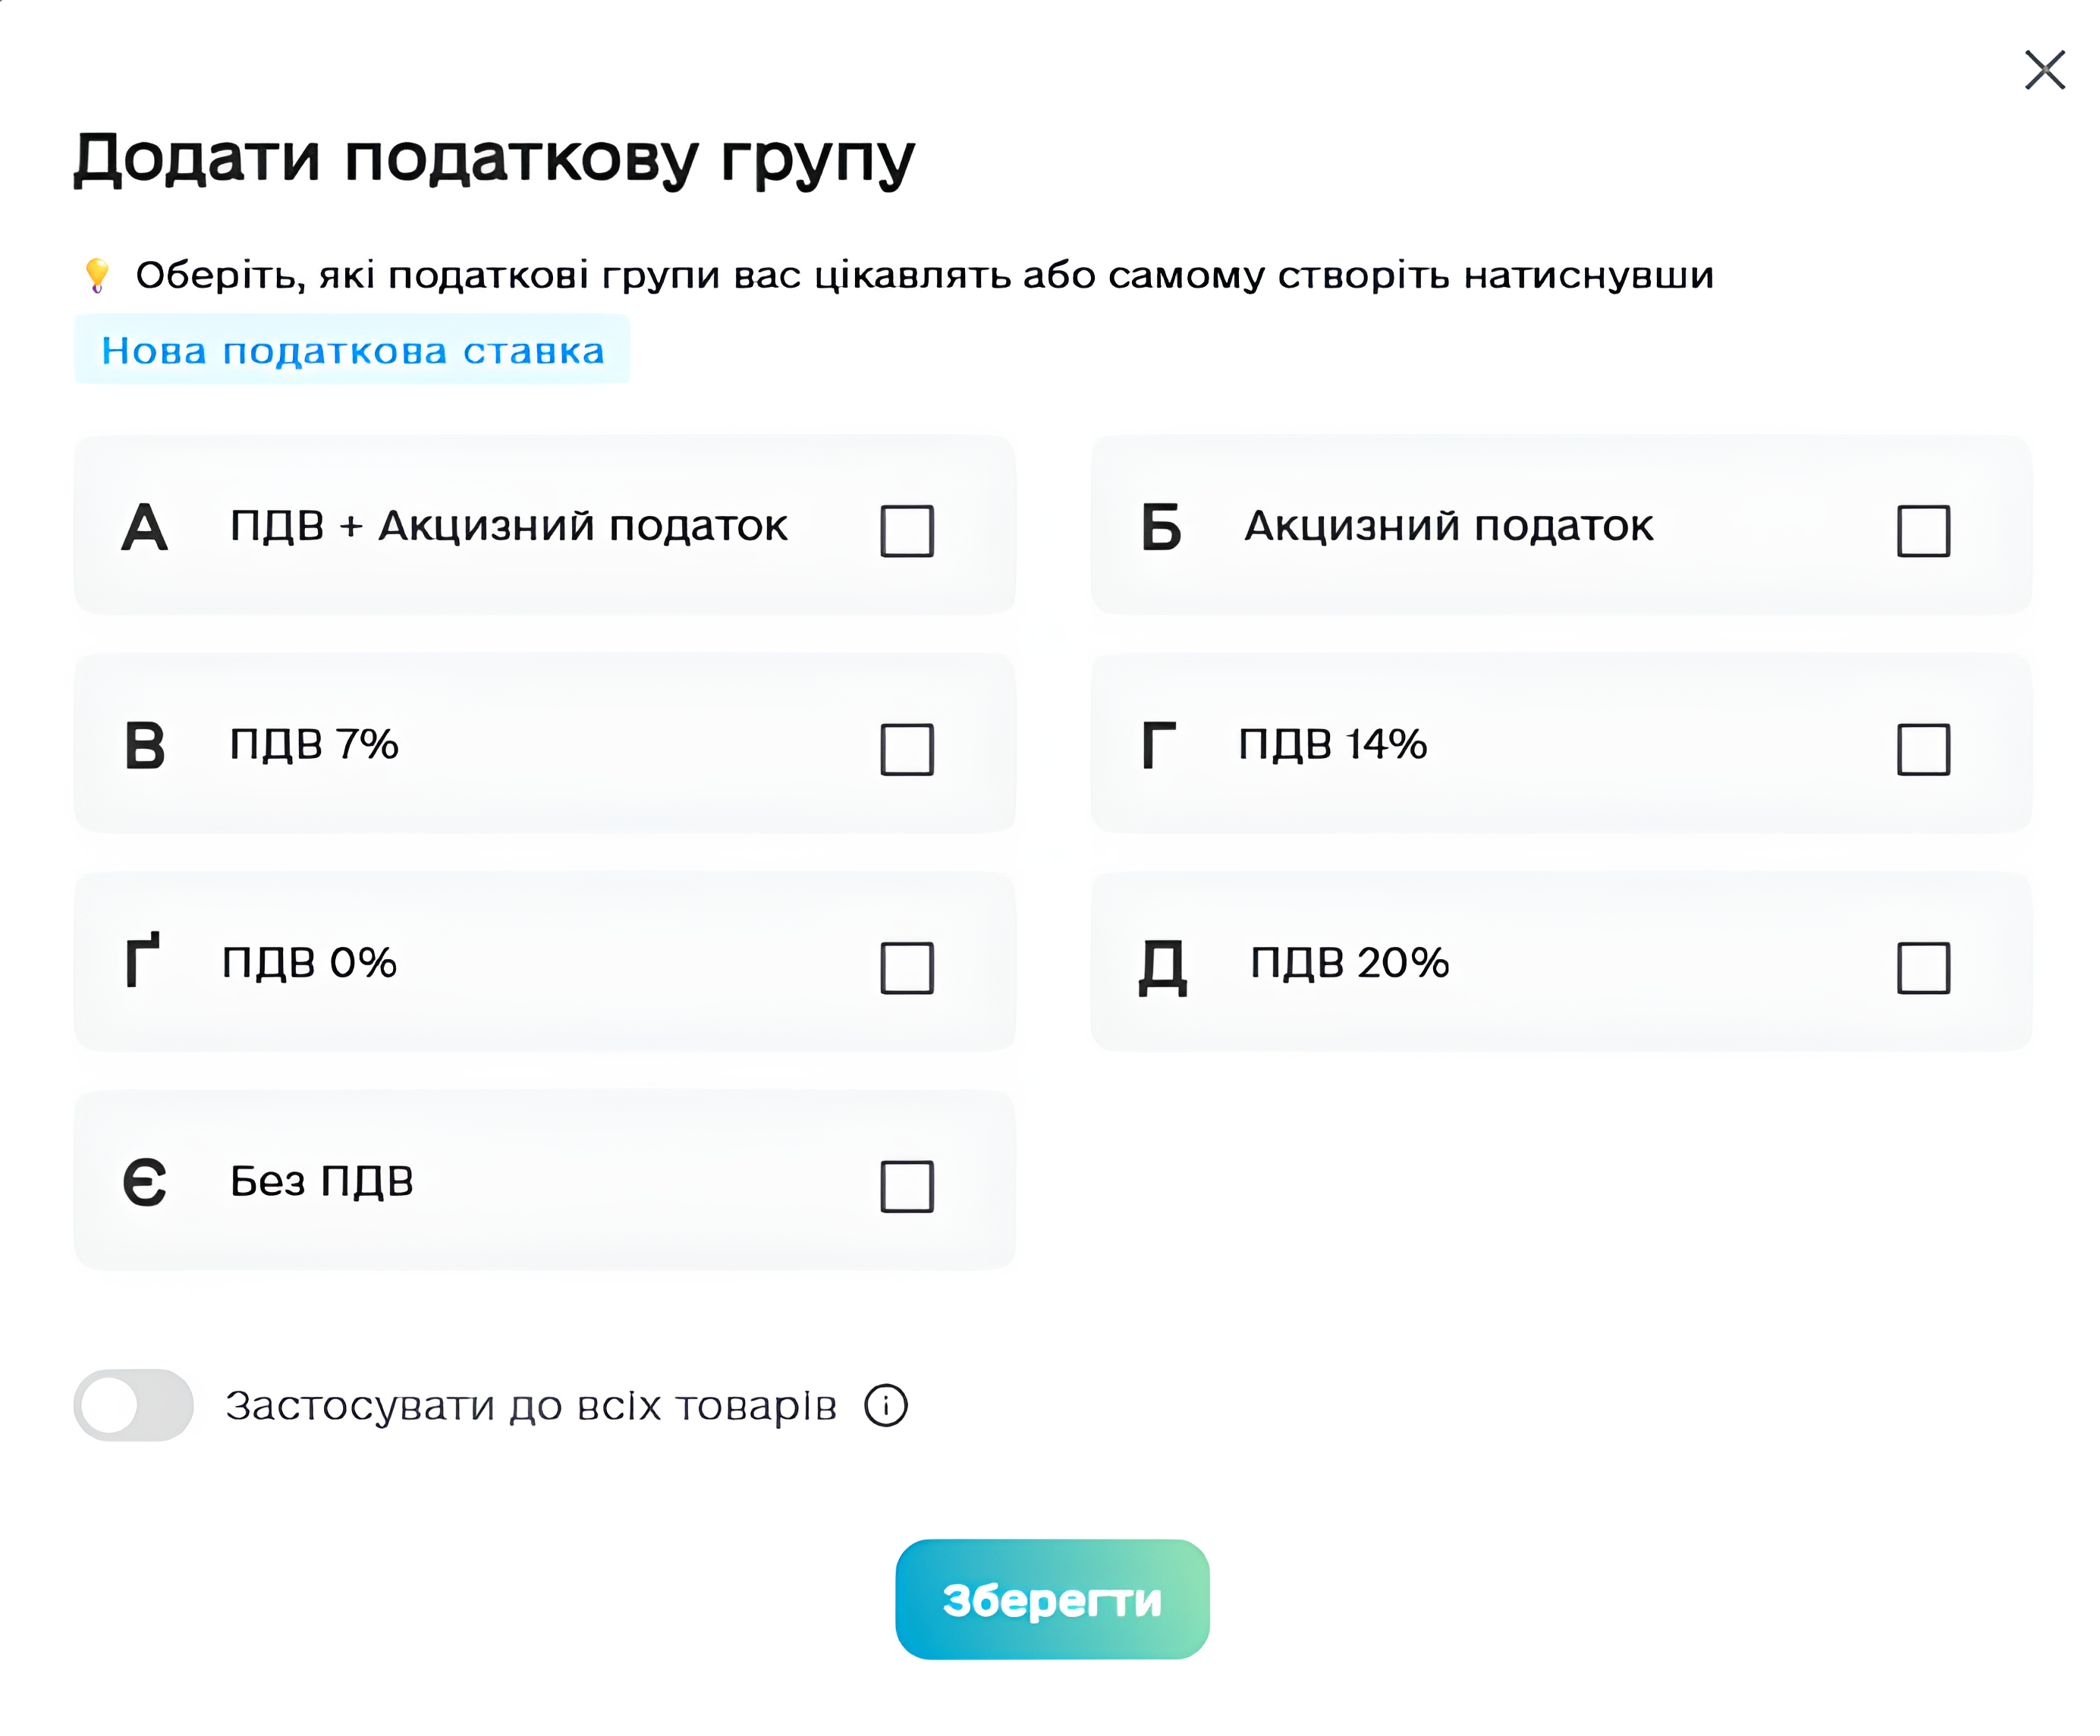
Task: Open 'Нова податкова ставка' link
Action: 352,350
